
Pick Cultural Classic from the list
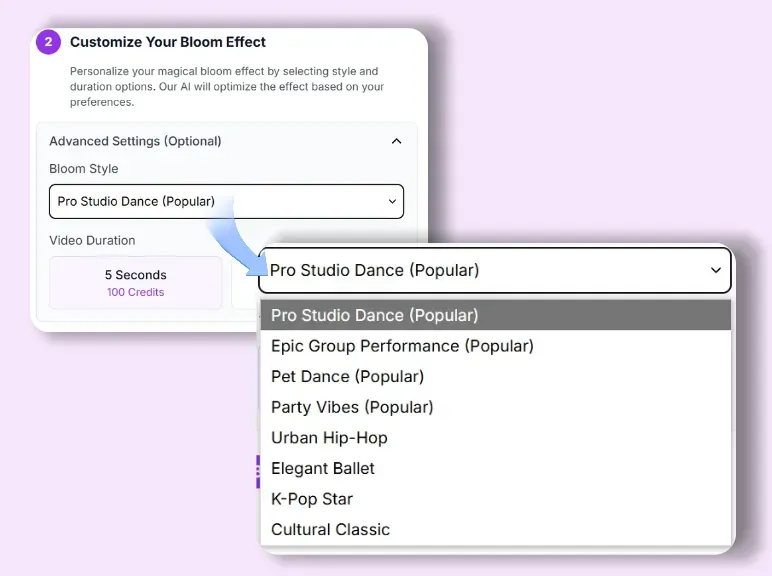[495, 529]
